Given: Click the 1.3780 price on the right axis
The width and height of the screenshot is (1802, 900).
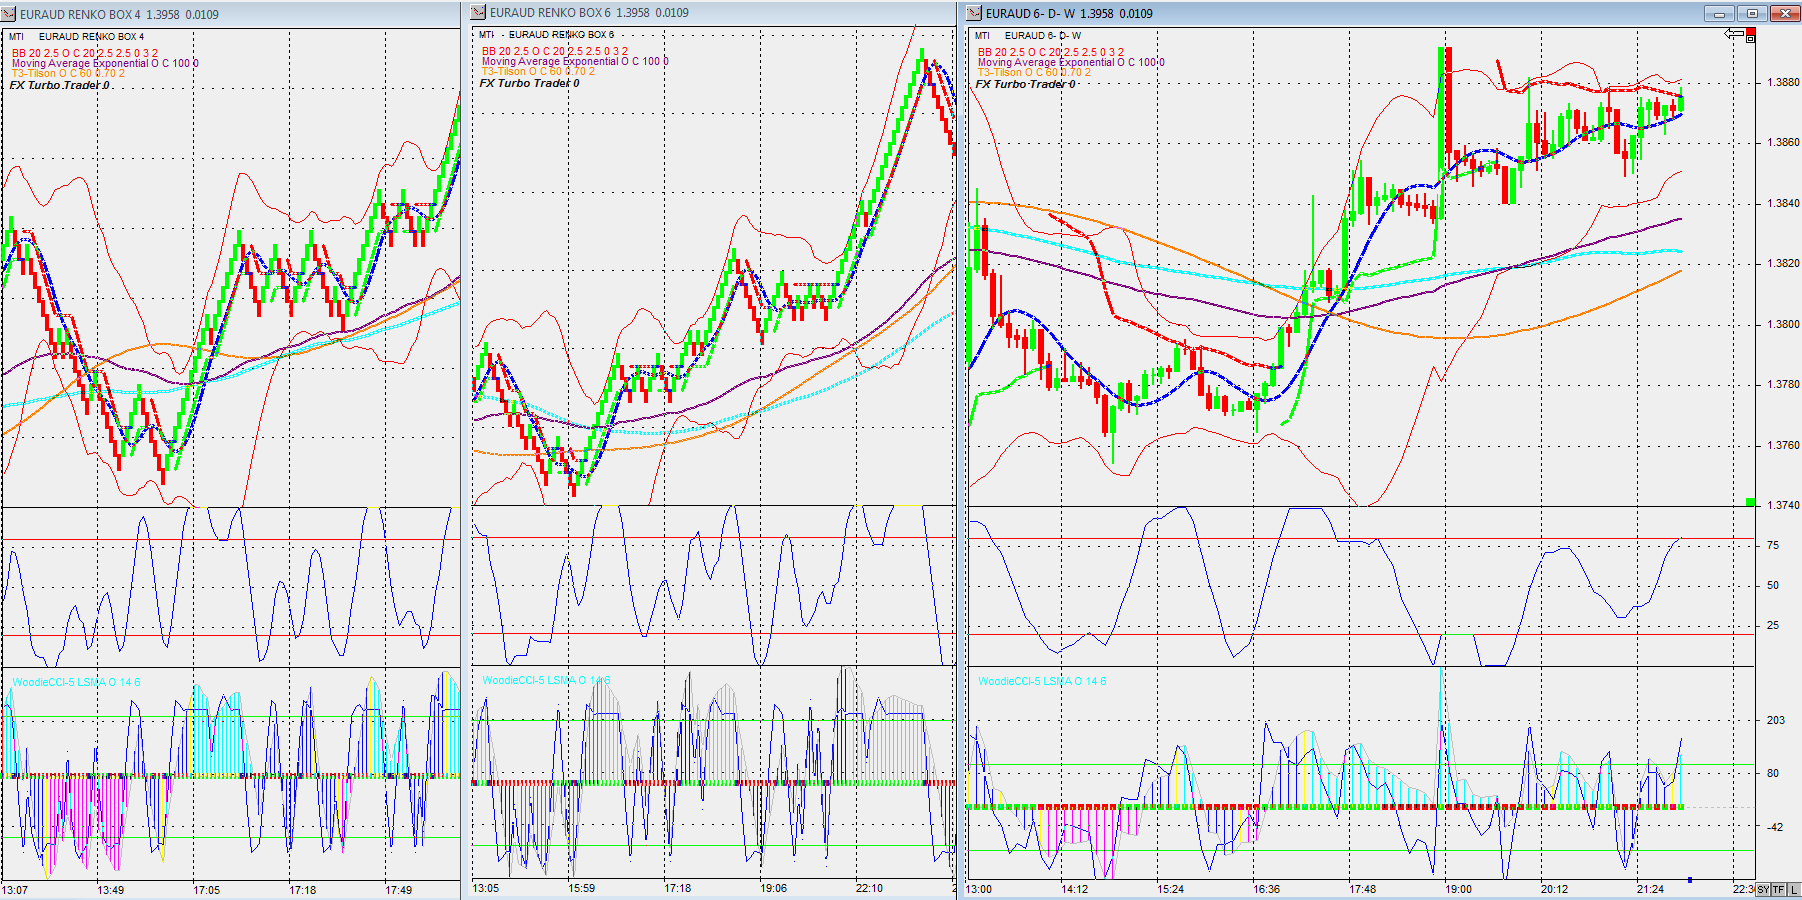Looking at the screenshot, I should tap(1783, 384).
